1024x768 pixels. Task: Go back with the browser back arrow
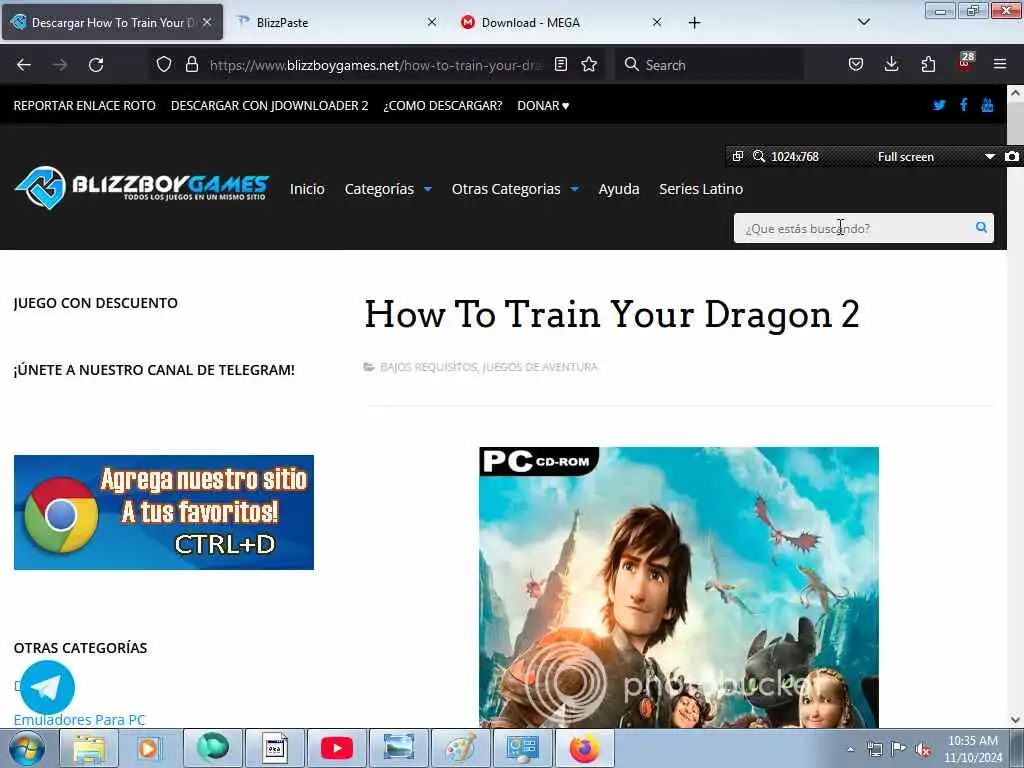pyautogui.click(x=24, y=65)
